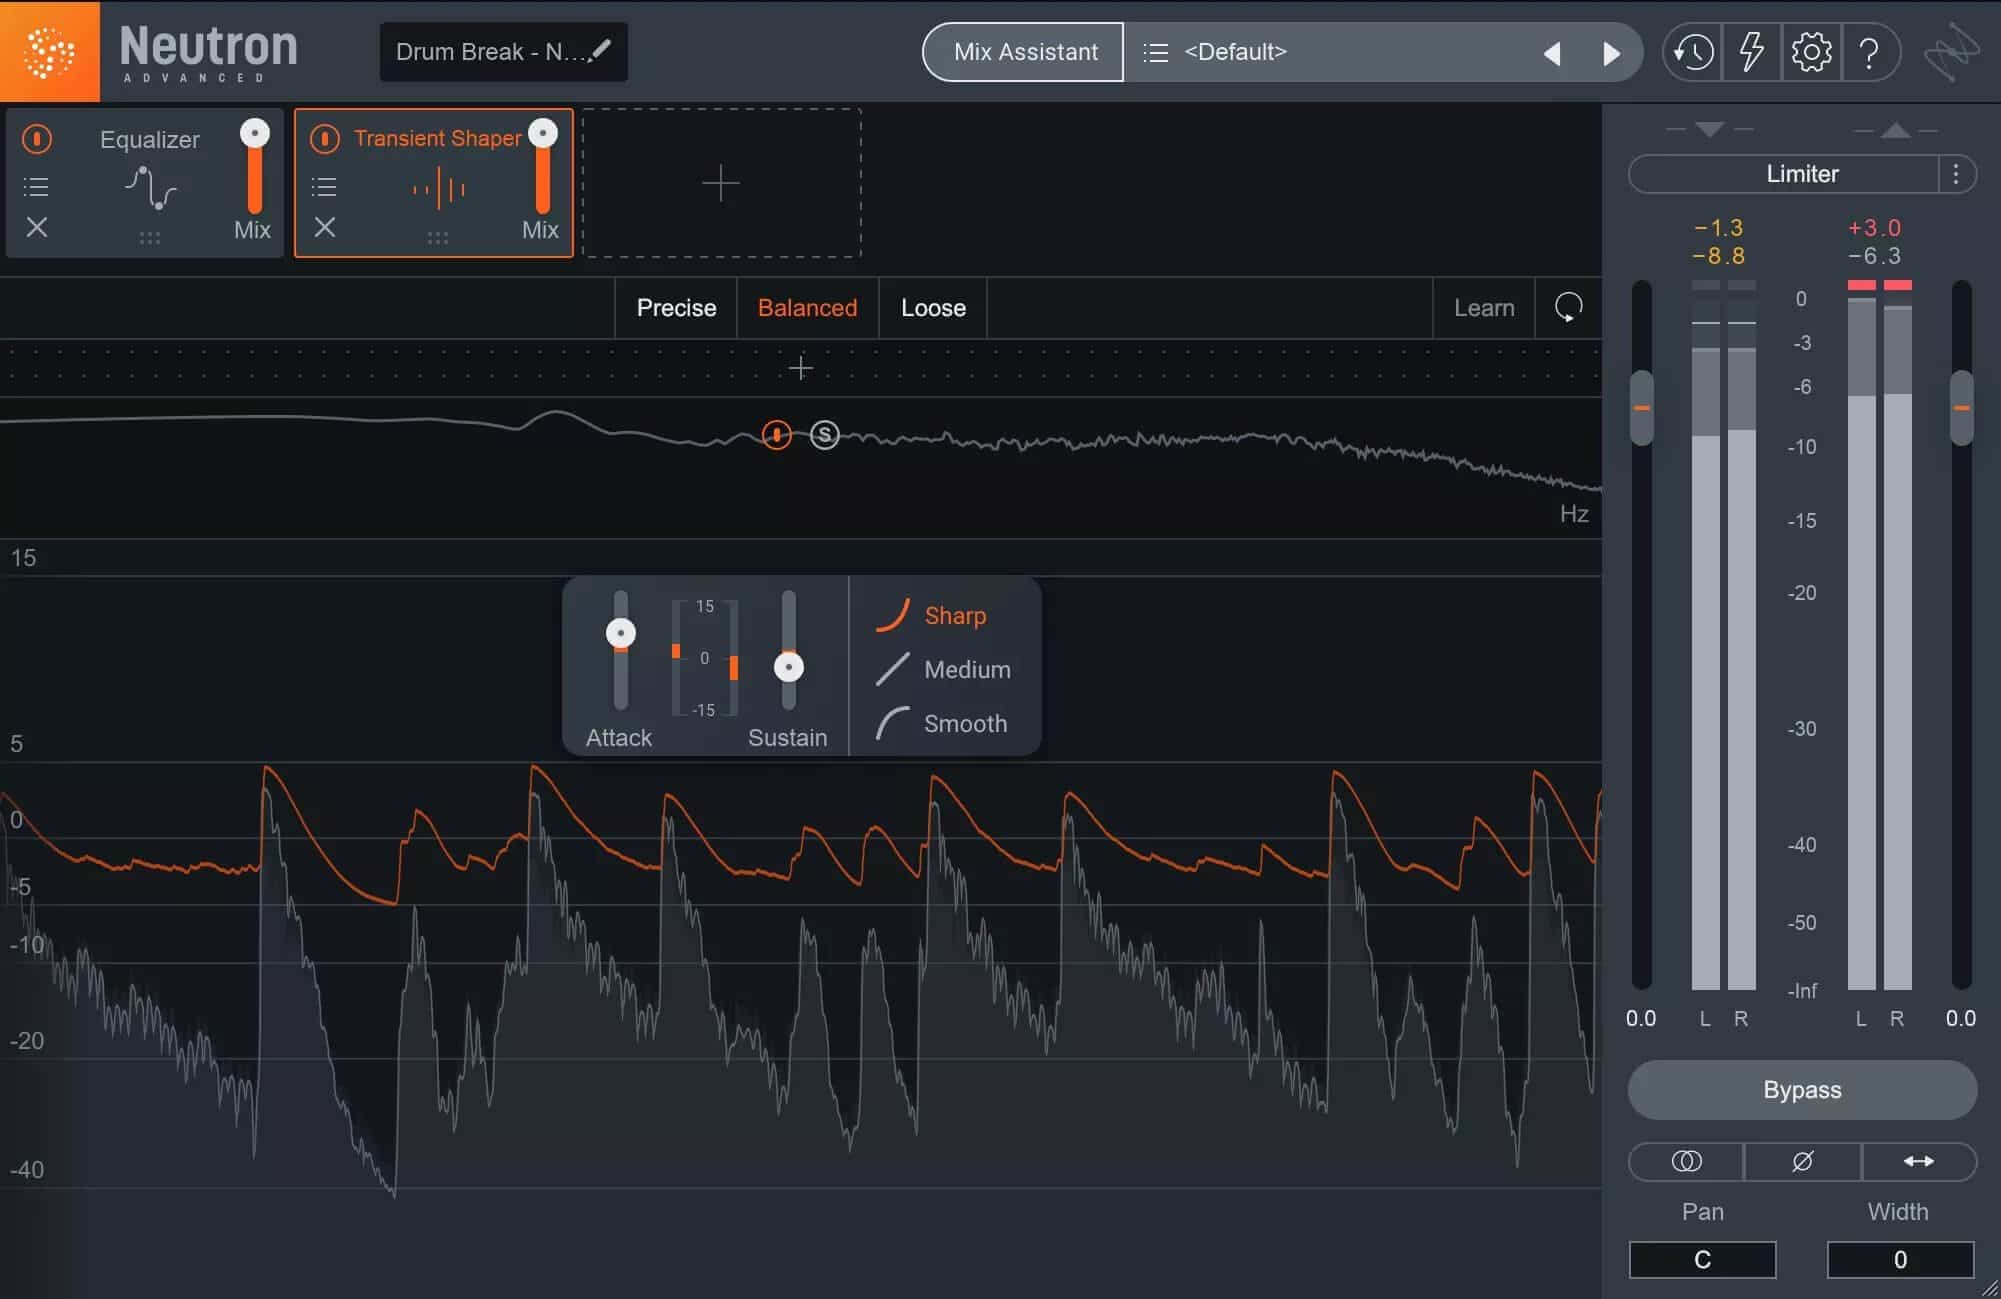The width and height of the screenshot is (2001, 1299).
Task: Open Equalizer module preset list icon
Action: click(36, 187)
